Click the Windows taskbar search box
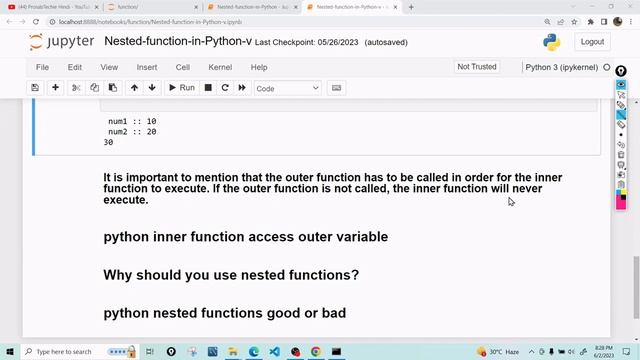The width and height of the screenshot is (640, 360). 80,351
